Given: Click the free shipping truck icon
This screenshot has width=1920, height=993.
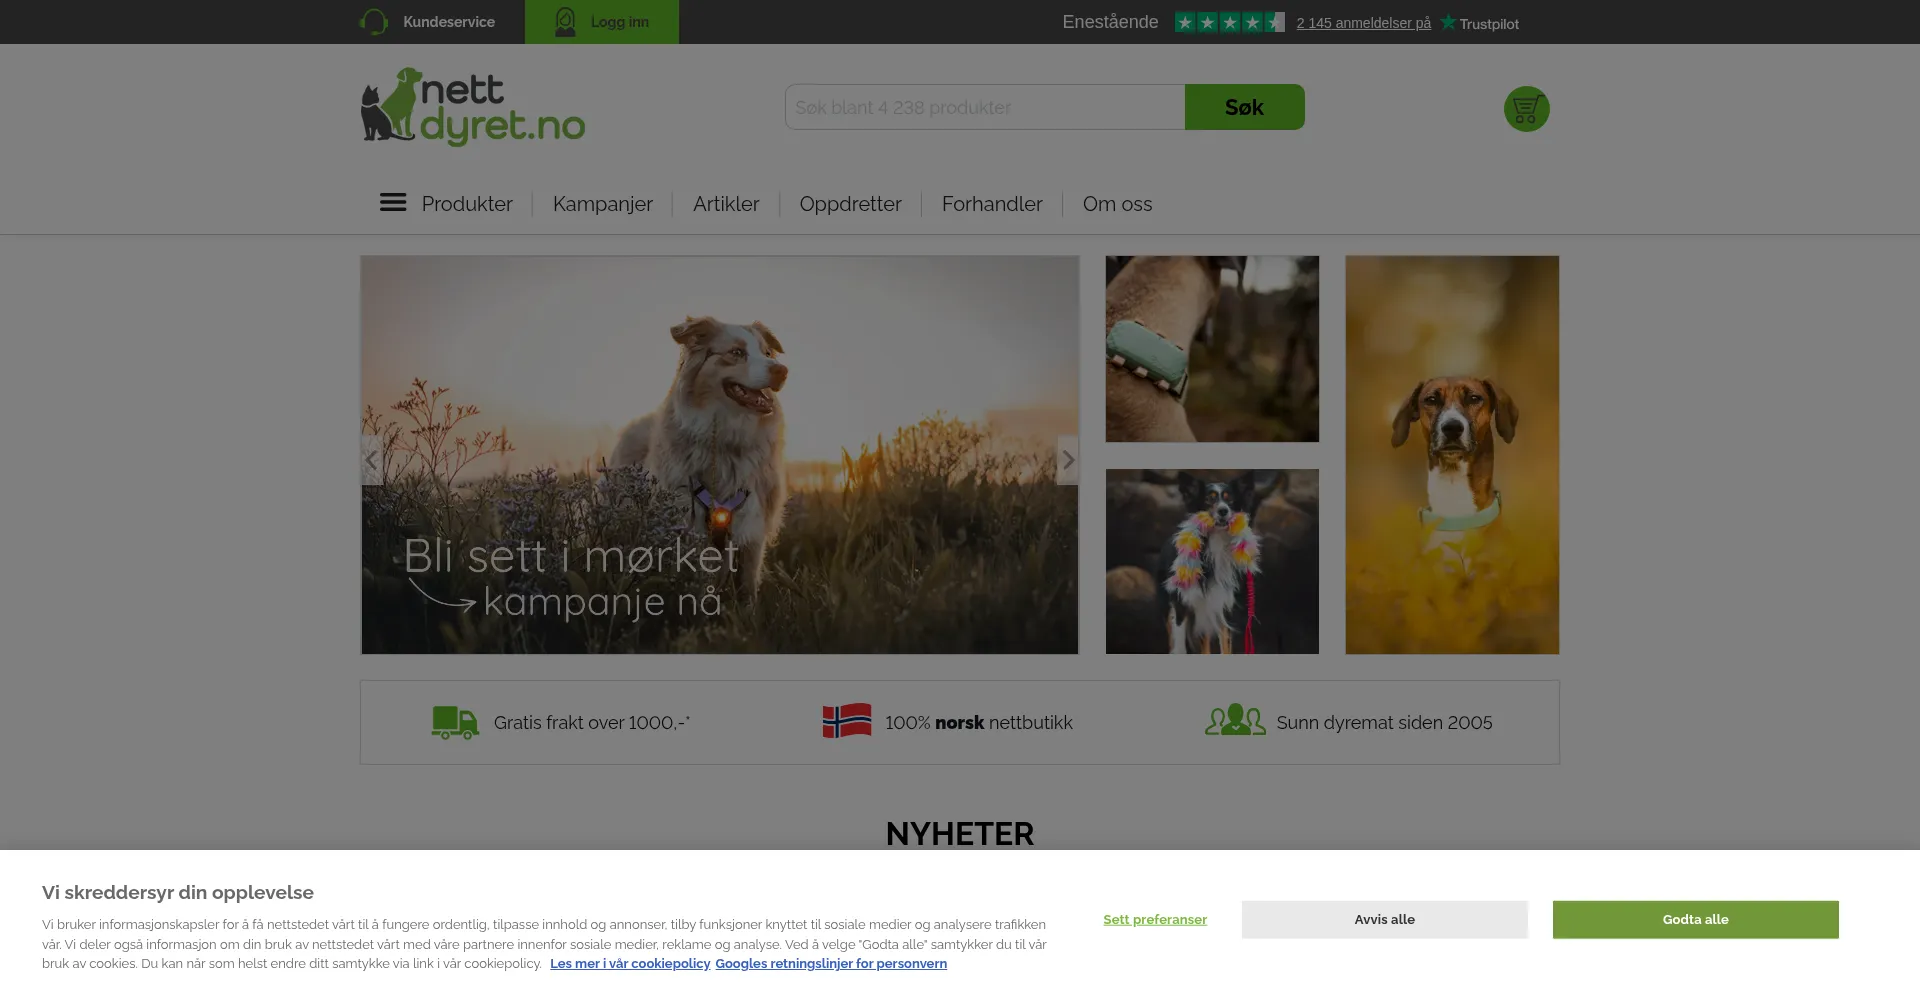Looking at the screenshot, I should 455,722.
